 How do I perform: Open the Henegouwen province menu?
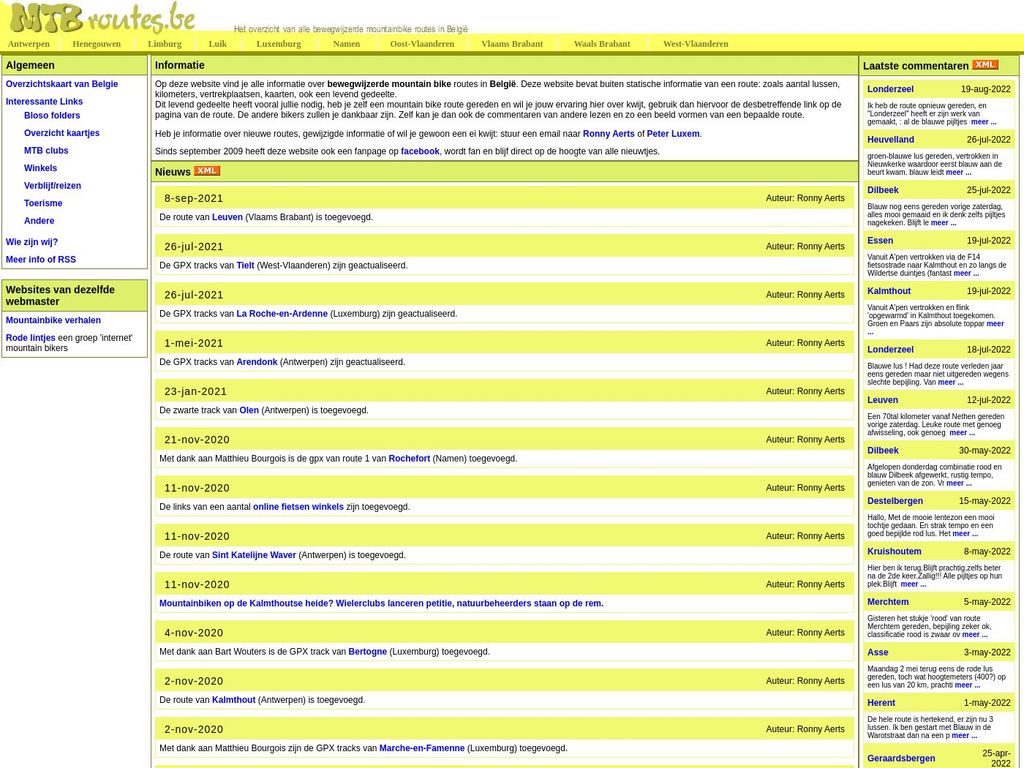pyautogui.click(x=97, y=44)
